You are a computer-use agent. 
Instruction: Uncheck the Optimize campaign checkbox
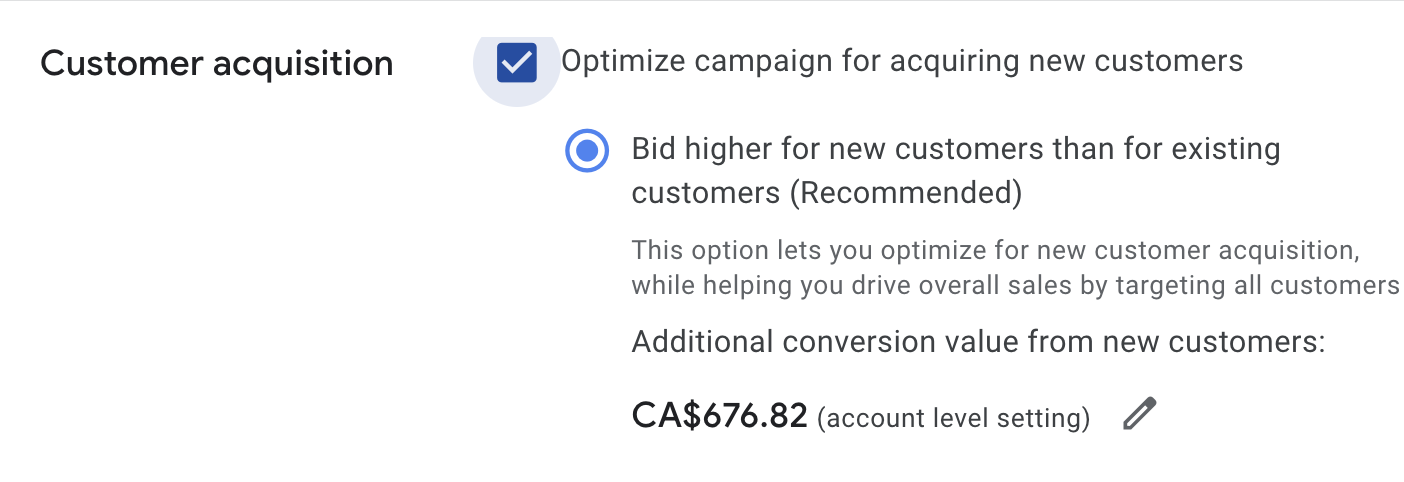[517, 63]
